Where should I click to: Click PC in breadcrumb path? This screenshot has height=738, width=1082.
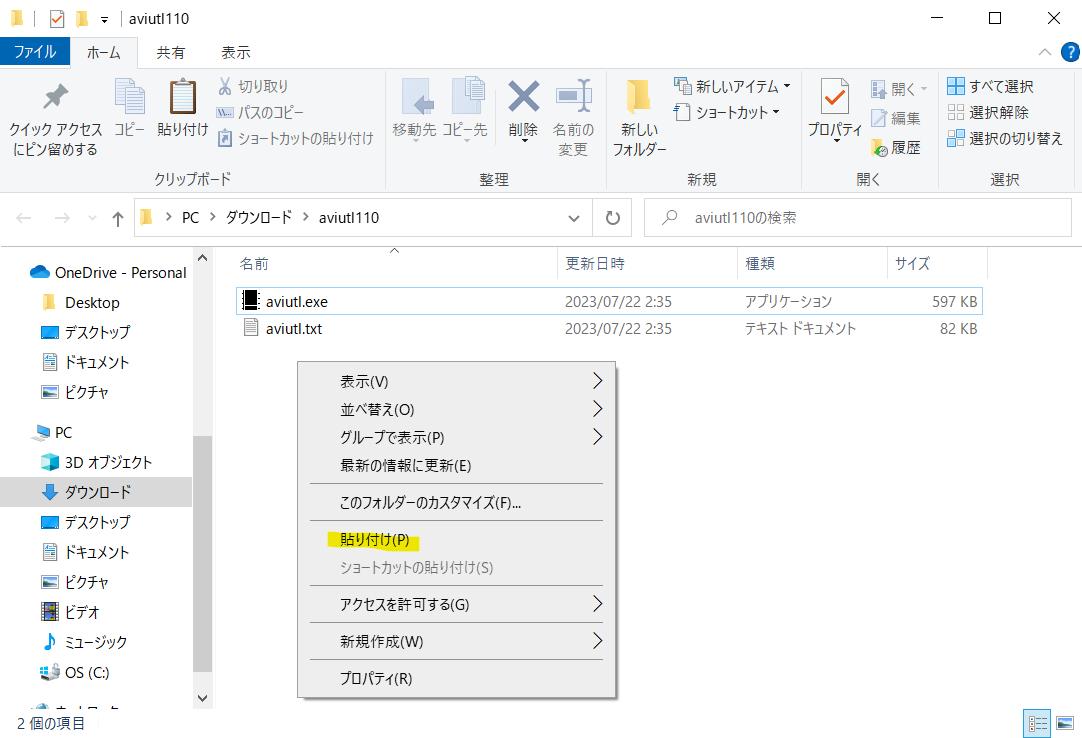(190, 218)
